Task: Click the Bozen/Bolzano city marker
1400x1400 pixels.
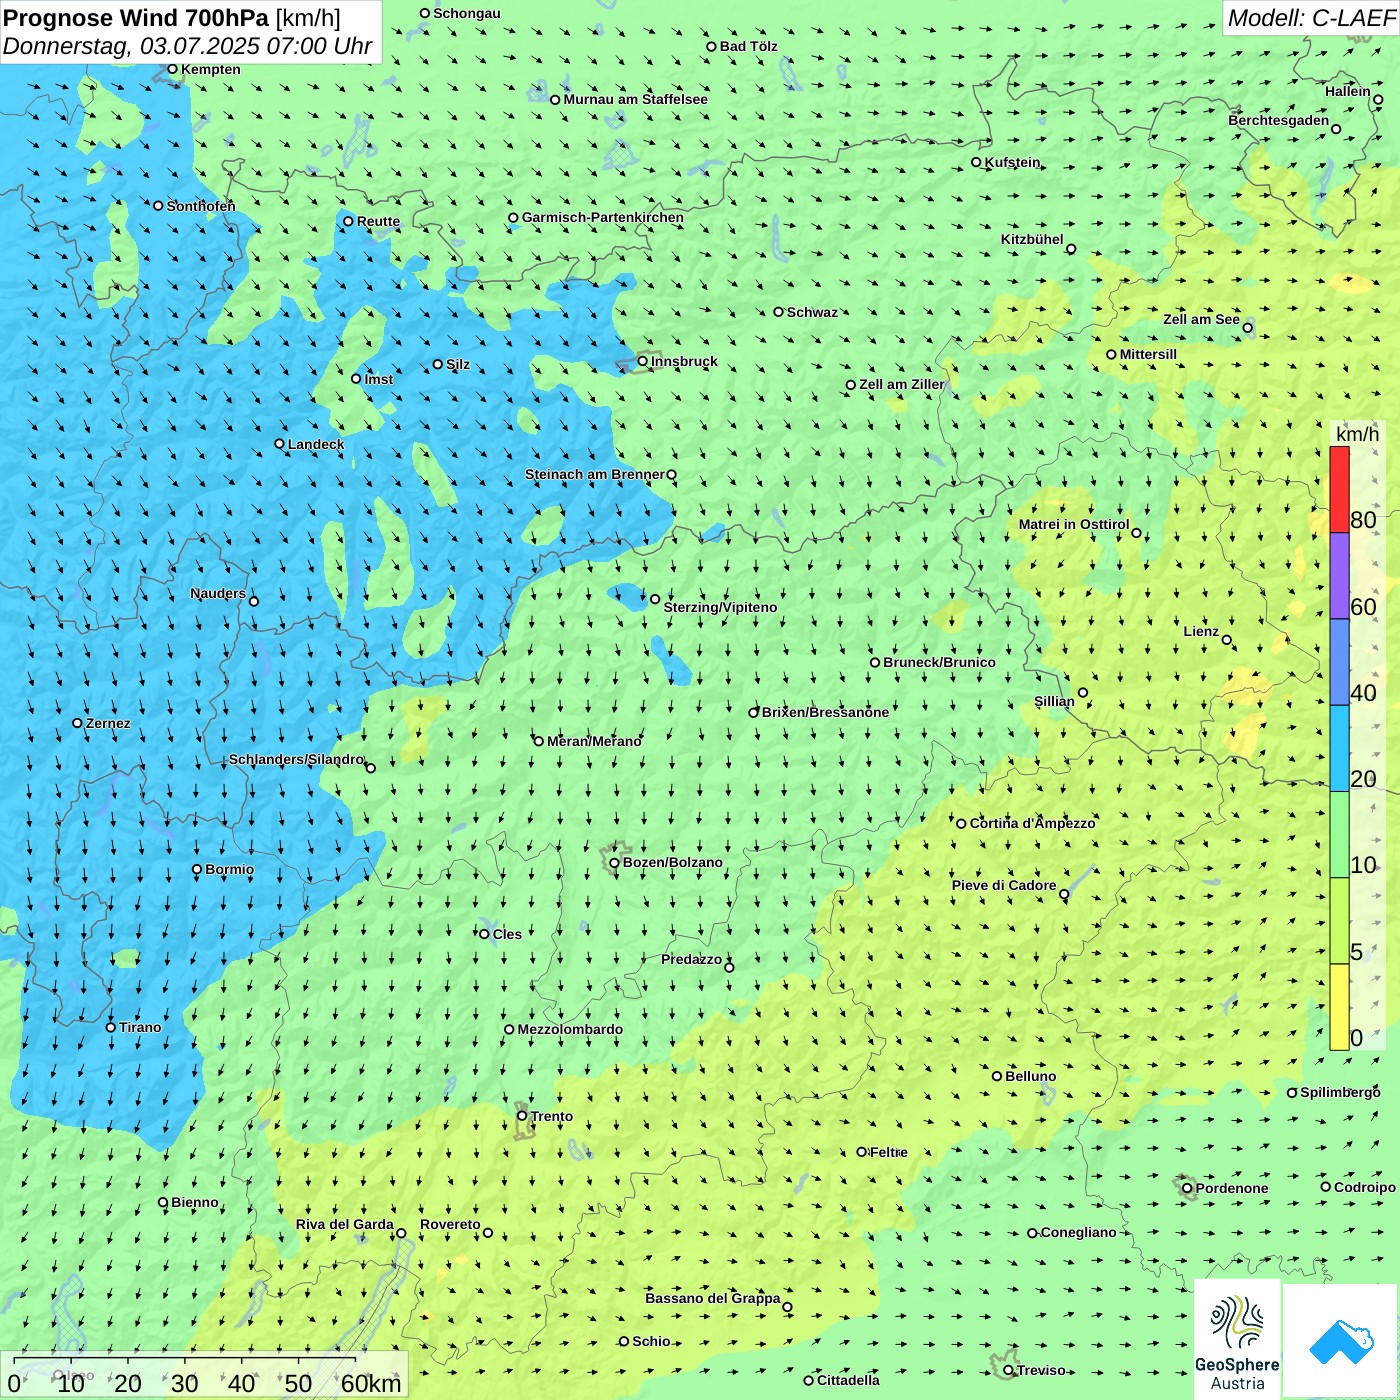Action: coord(614,863)
